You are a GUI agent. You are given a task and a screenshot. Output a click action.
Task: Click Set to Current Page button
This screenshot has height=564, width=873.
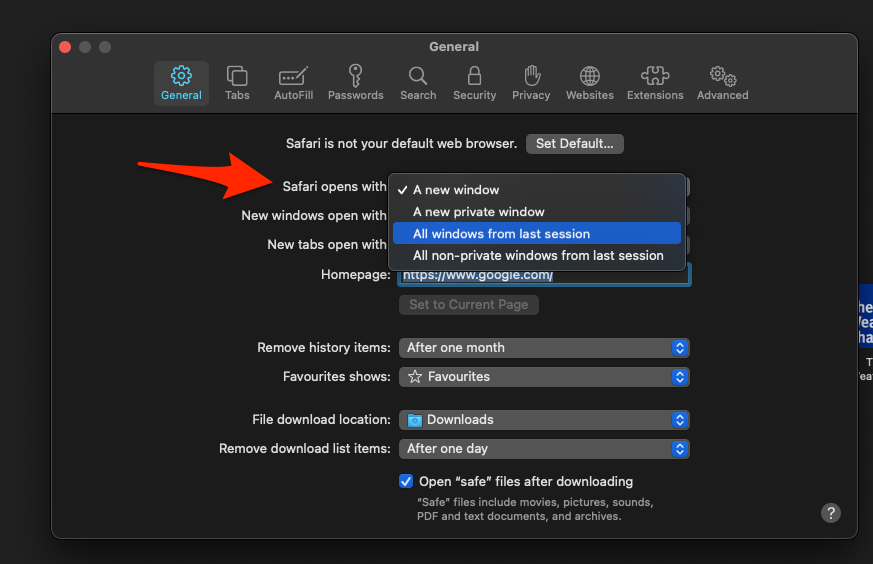(469, 305)
